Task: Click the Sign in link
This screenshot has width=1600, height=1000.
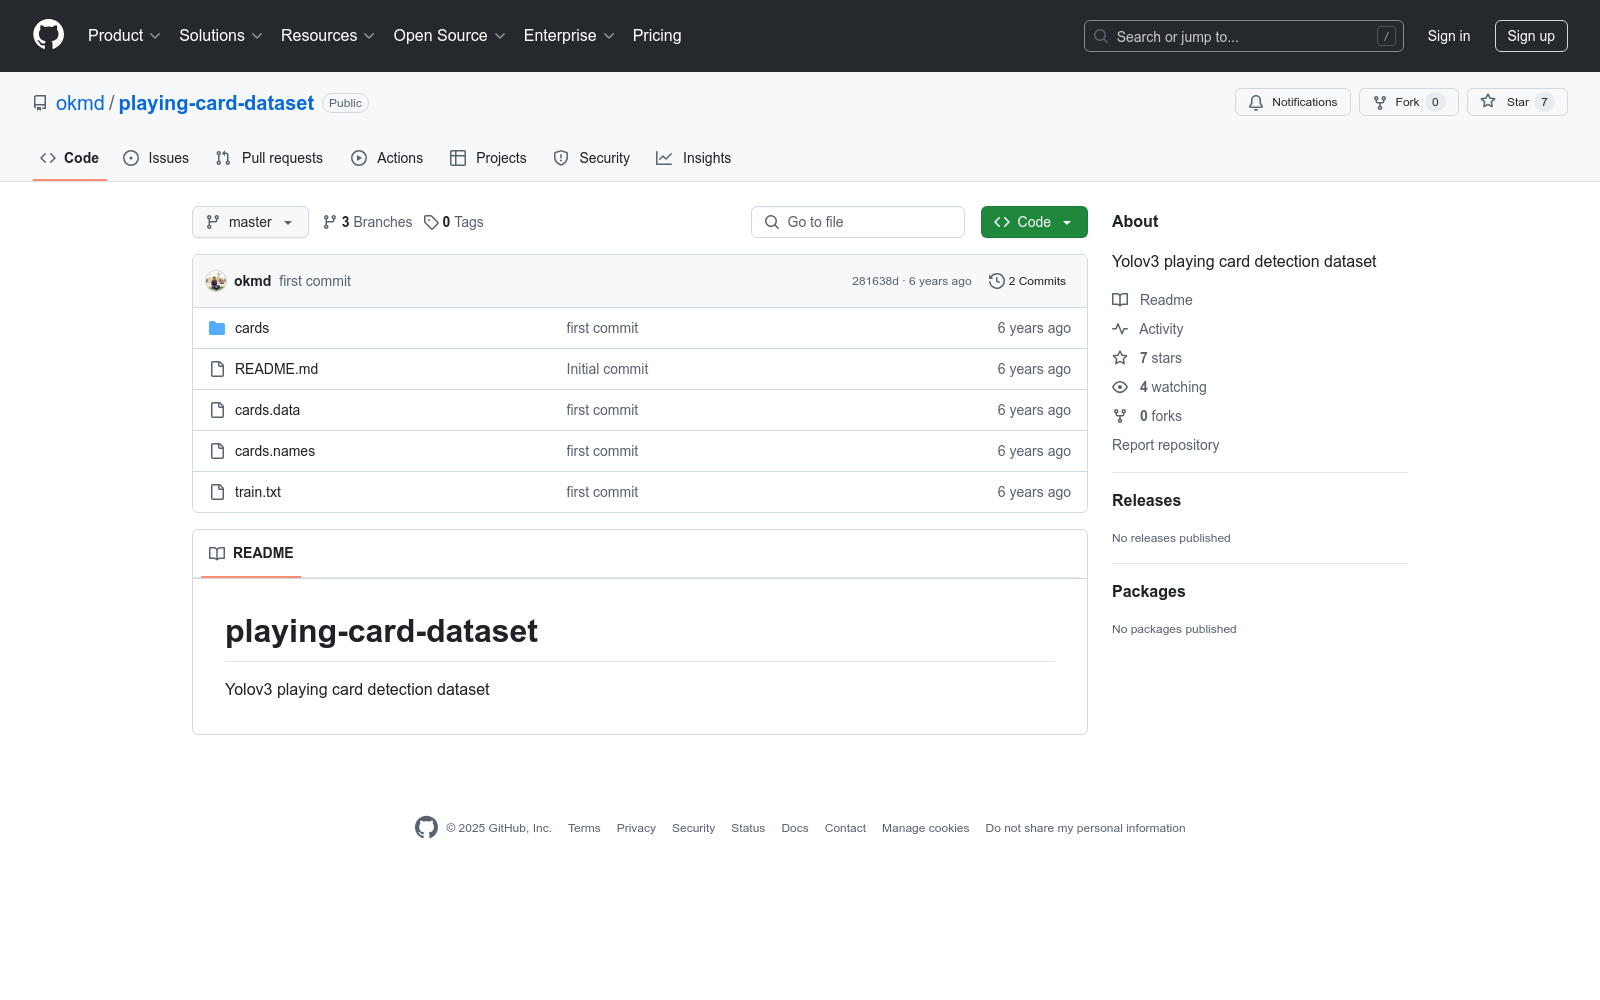Action: tap(1449, 36)
